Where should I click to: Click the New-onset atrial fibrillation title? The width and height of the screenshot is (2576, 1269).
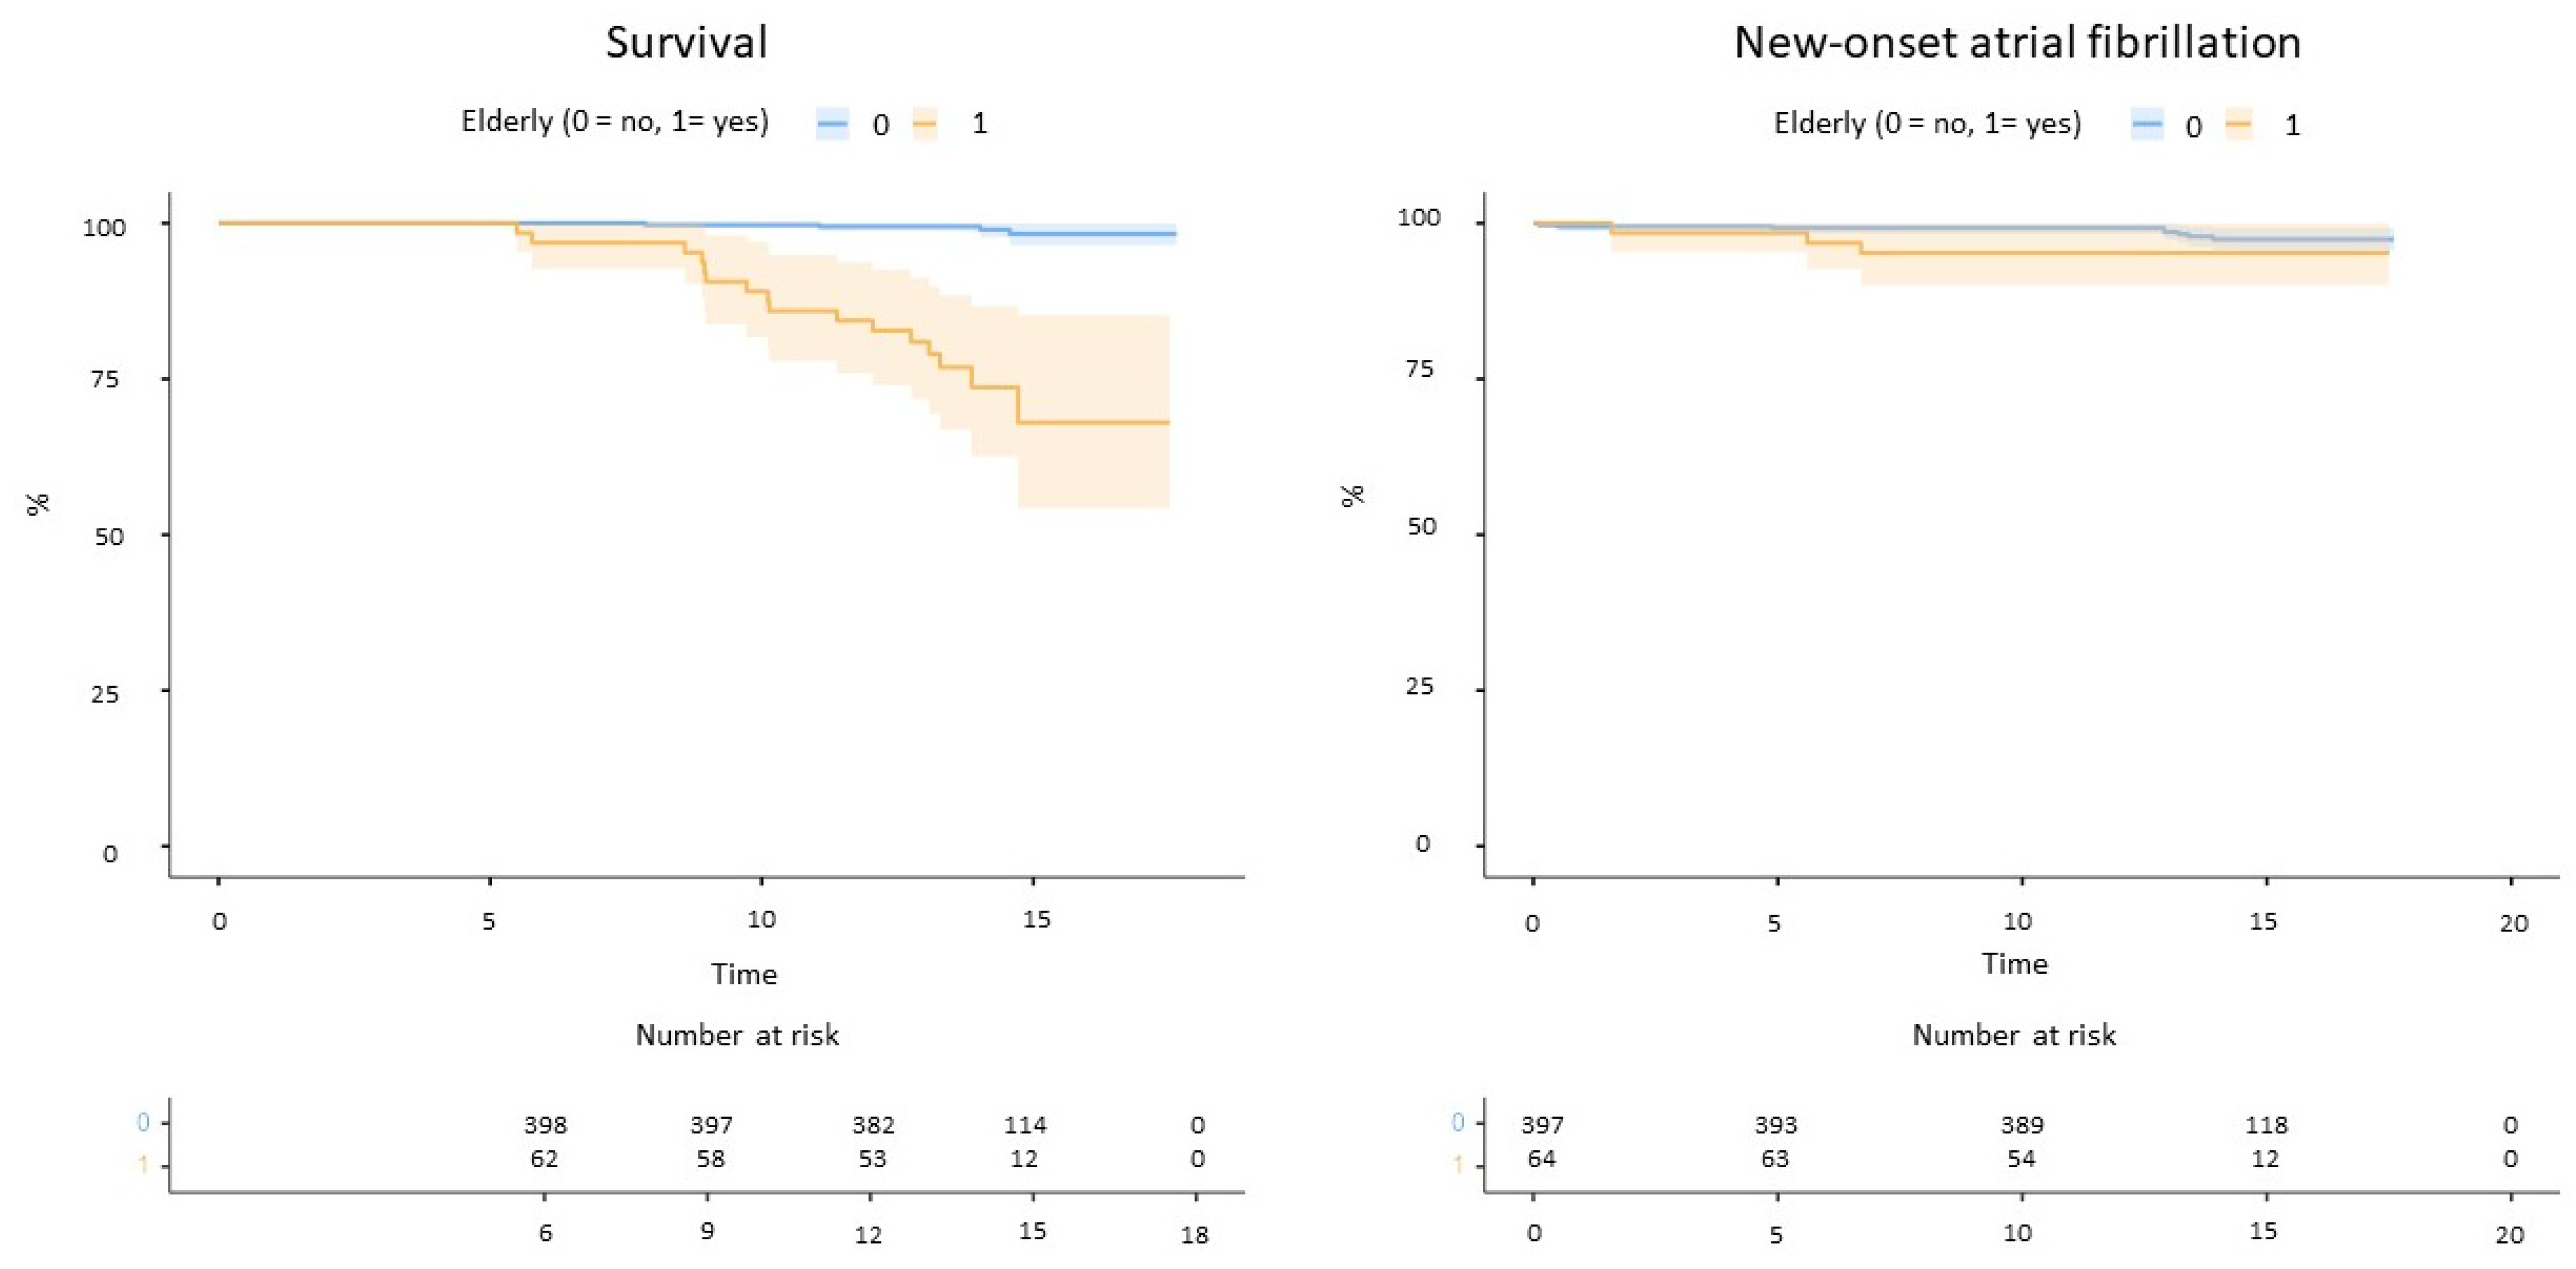pos(2017,43)
